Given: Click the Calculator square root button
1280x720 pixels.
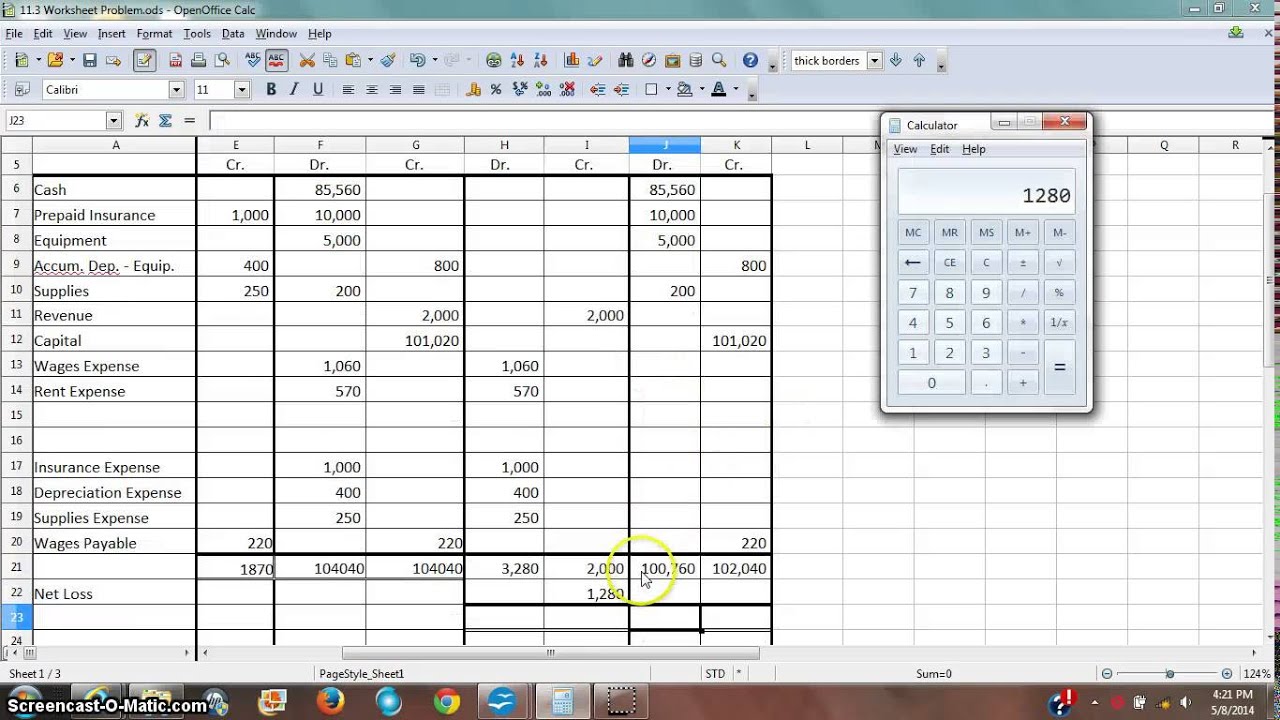Looking at the screenshot, I should tap(1059, 263).
